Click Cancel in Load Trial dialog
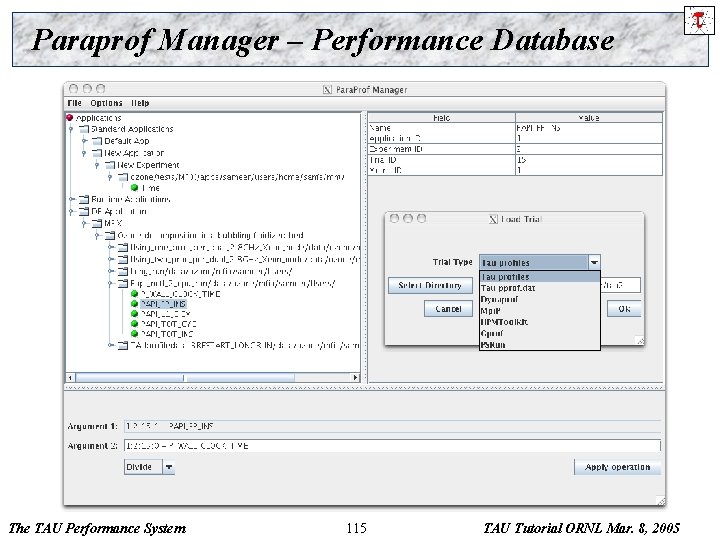 pos(448,309)
